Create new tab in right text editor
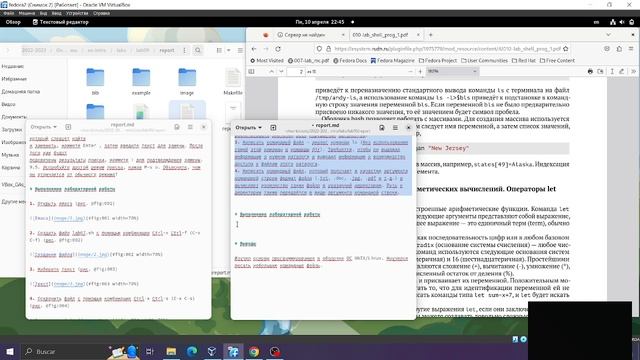640x360 pixels. (x=273, y=128)
